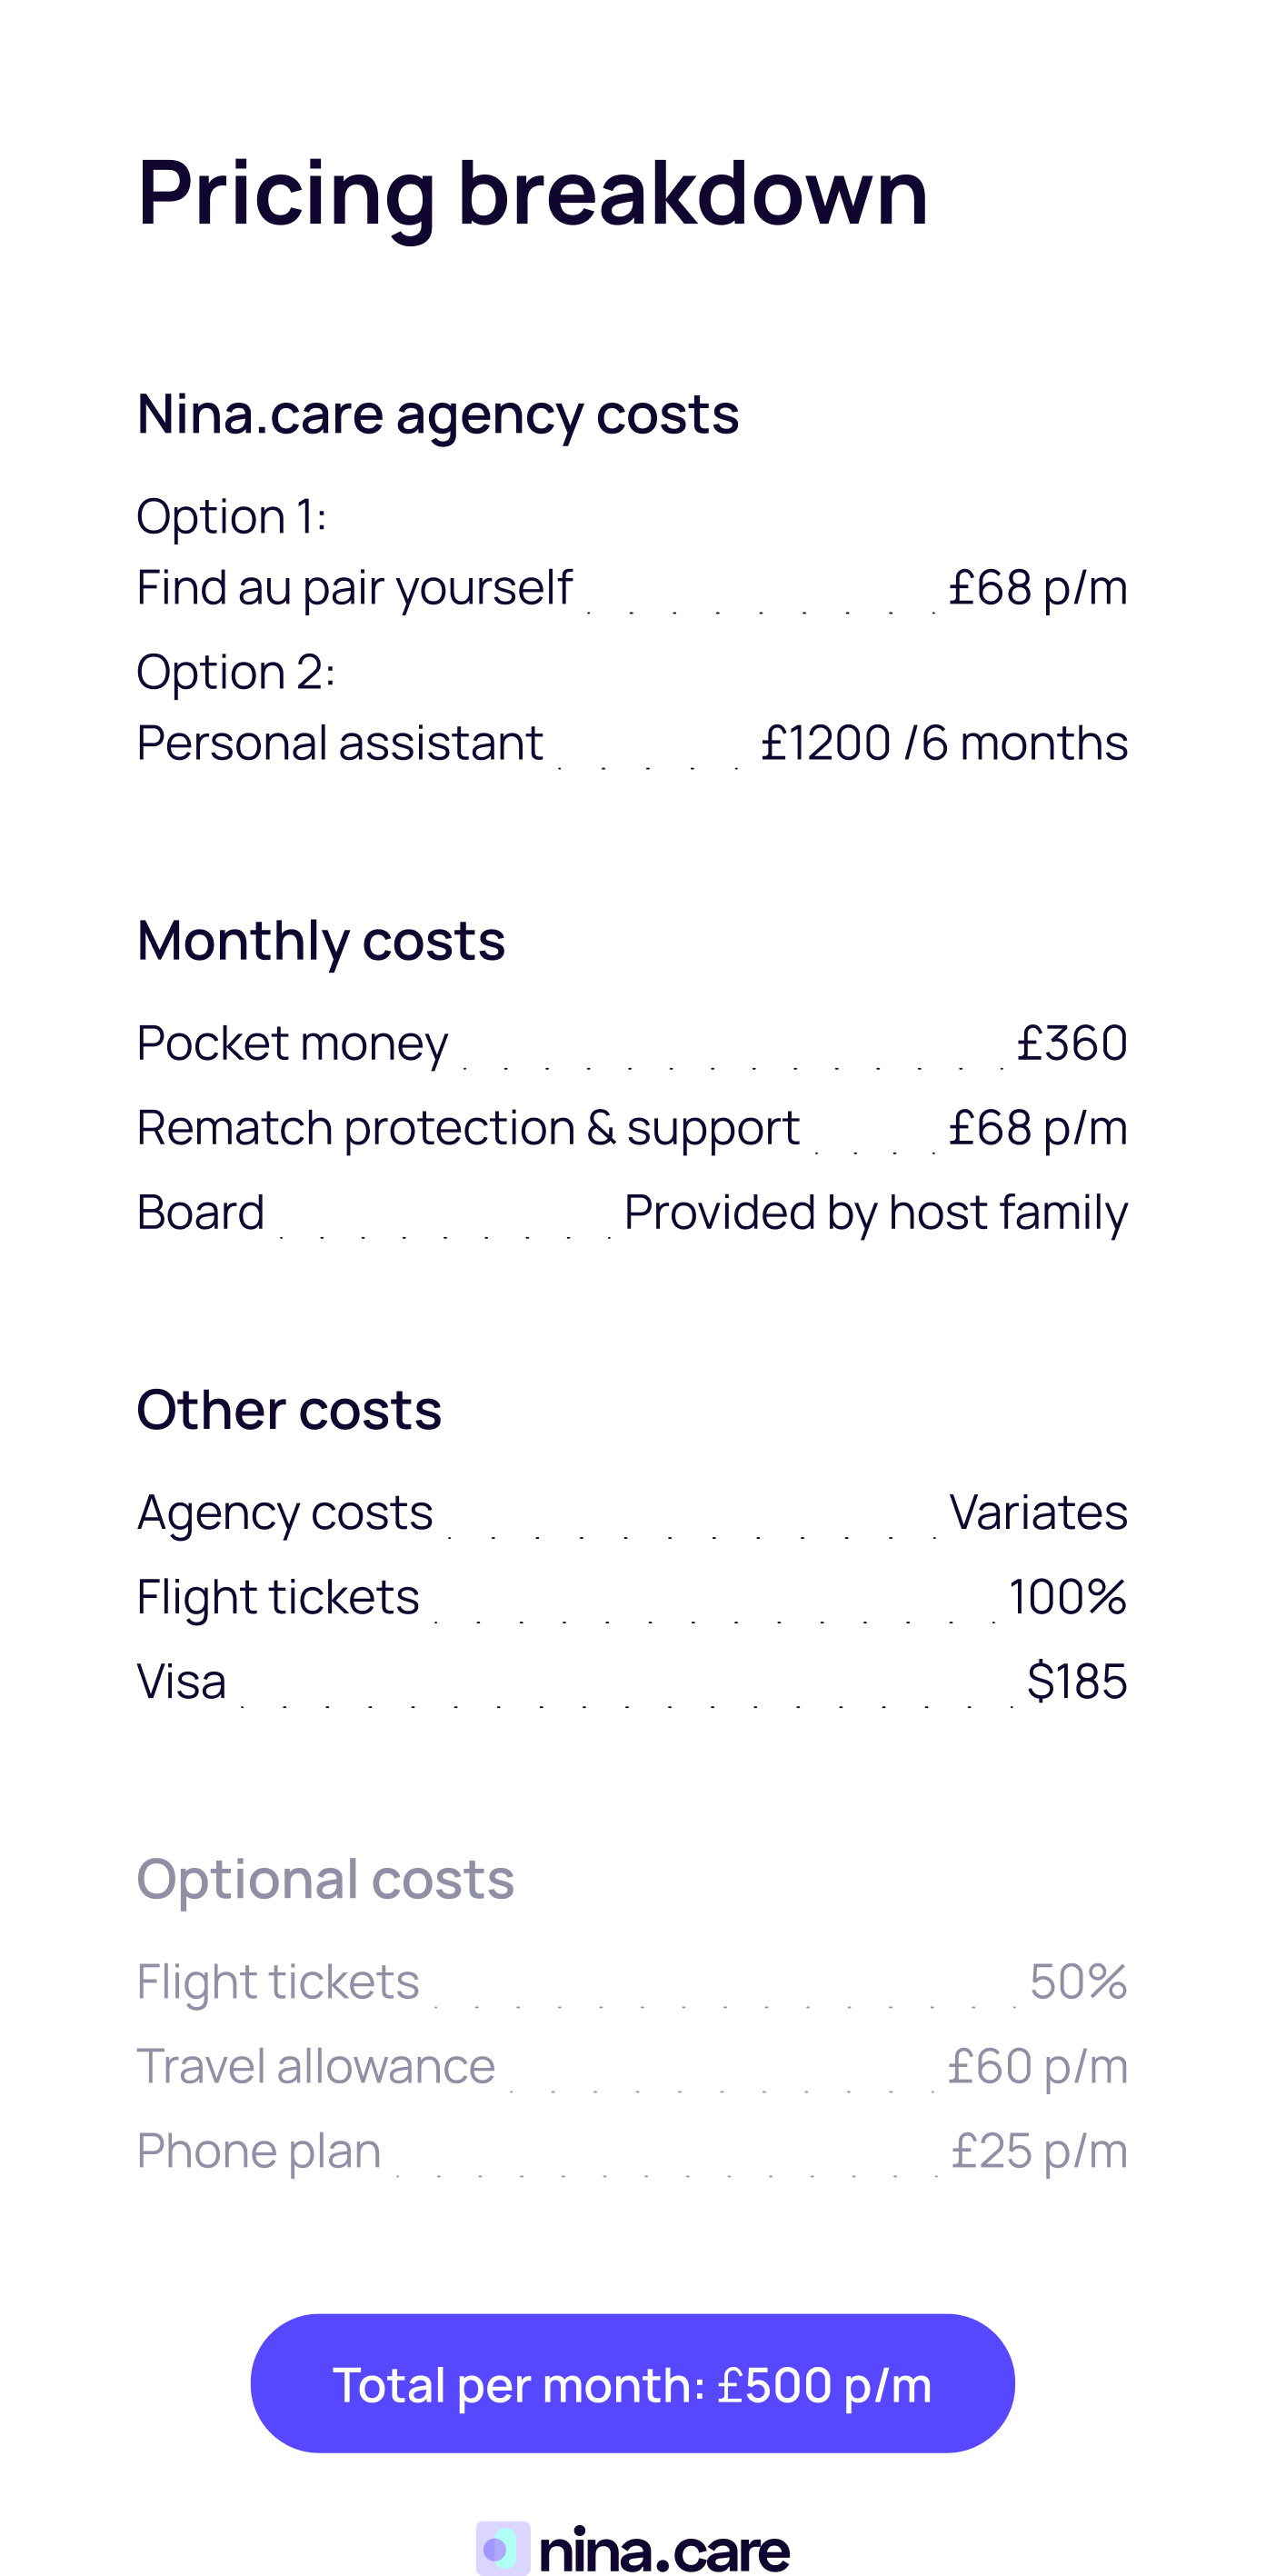Click the Optional costs heading
This screenshot has height=2576, width=1266.
pos(325,1879)
